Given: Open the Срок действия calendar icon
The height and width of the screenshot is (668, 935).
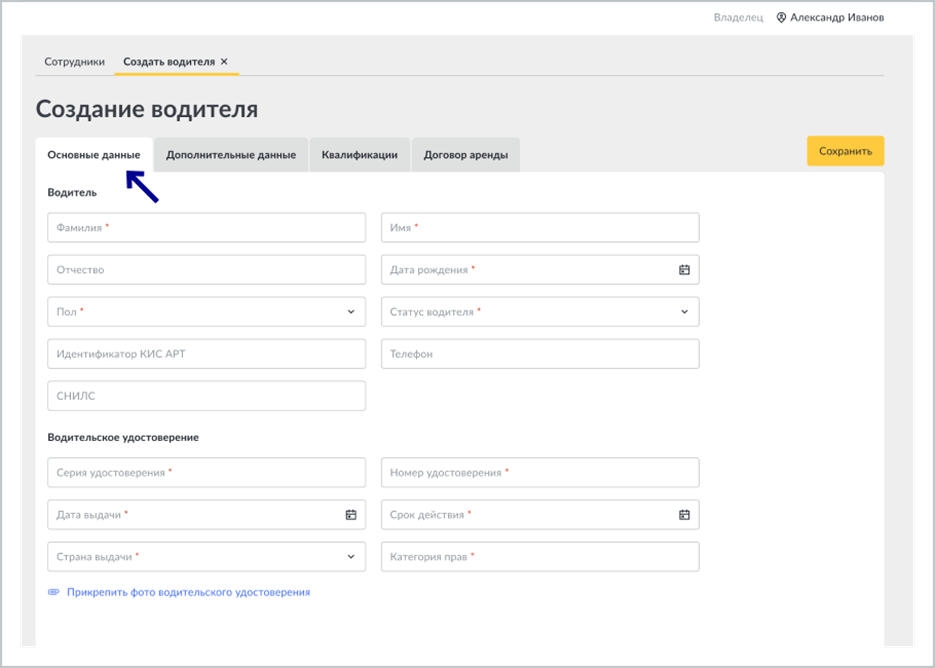Looking at the screenshot, I should coord(684,515).
